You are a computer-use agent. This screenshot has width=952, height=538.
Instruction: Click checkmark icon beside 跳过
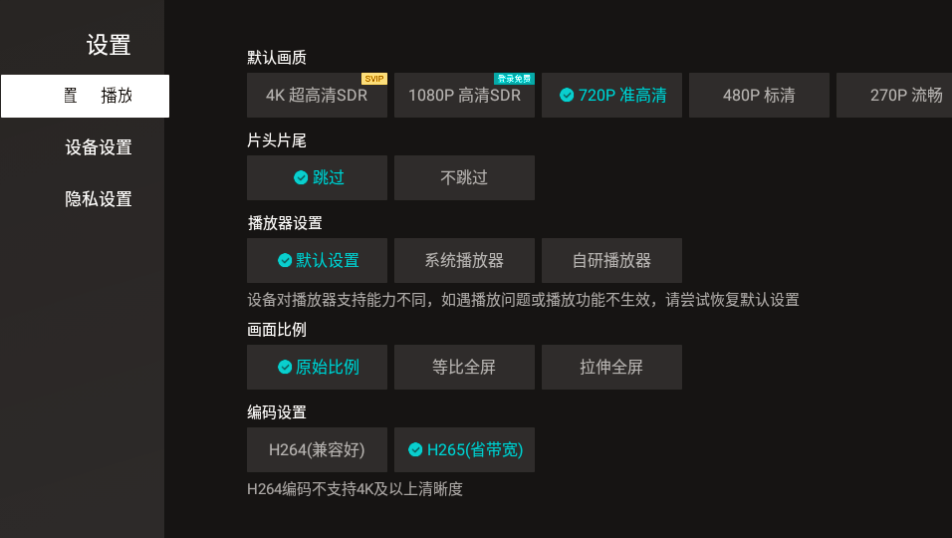point(301,177)
